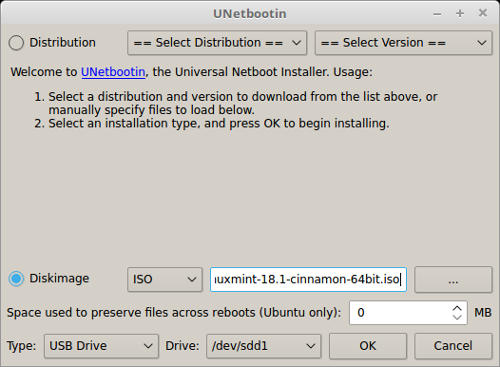Close the UNetbootin window

[x=483, y=13]
